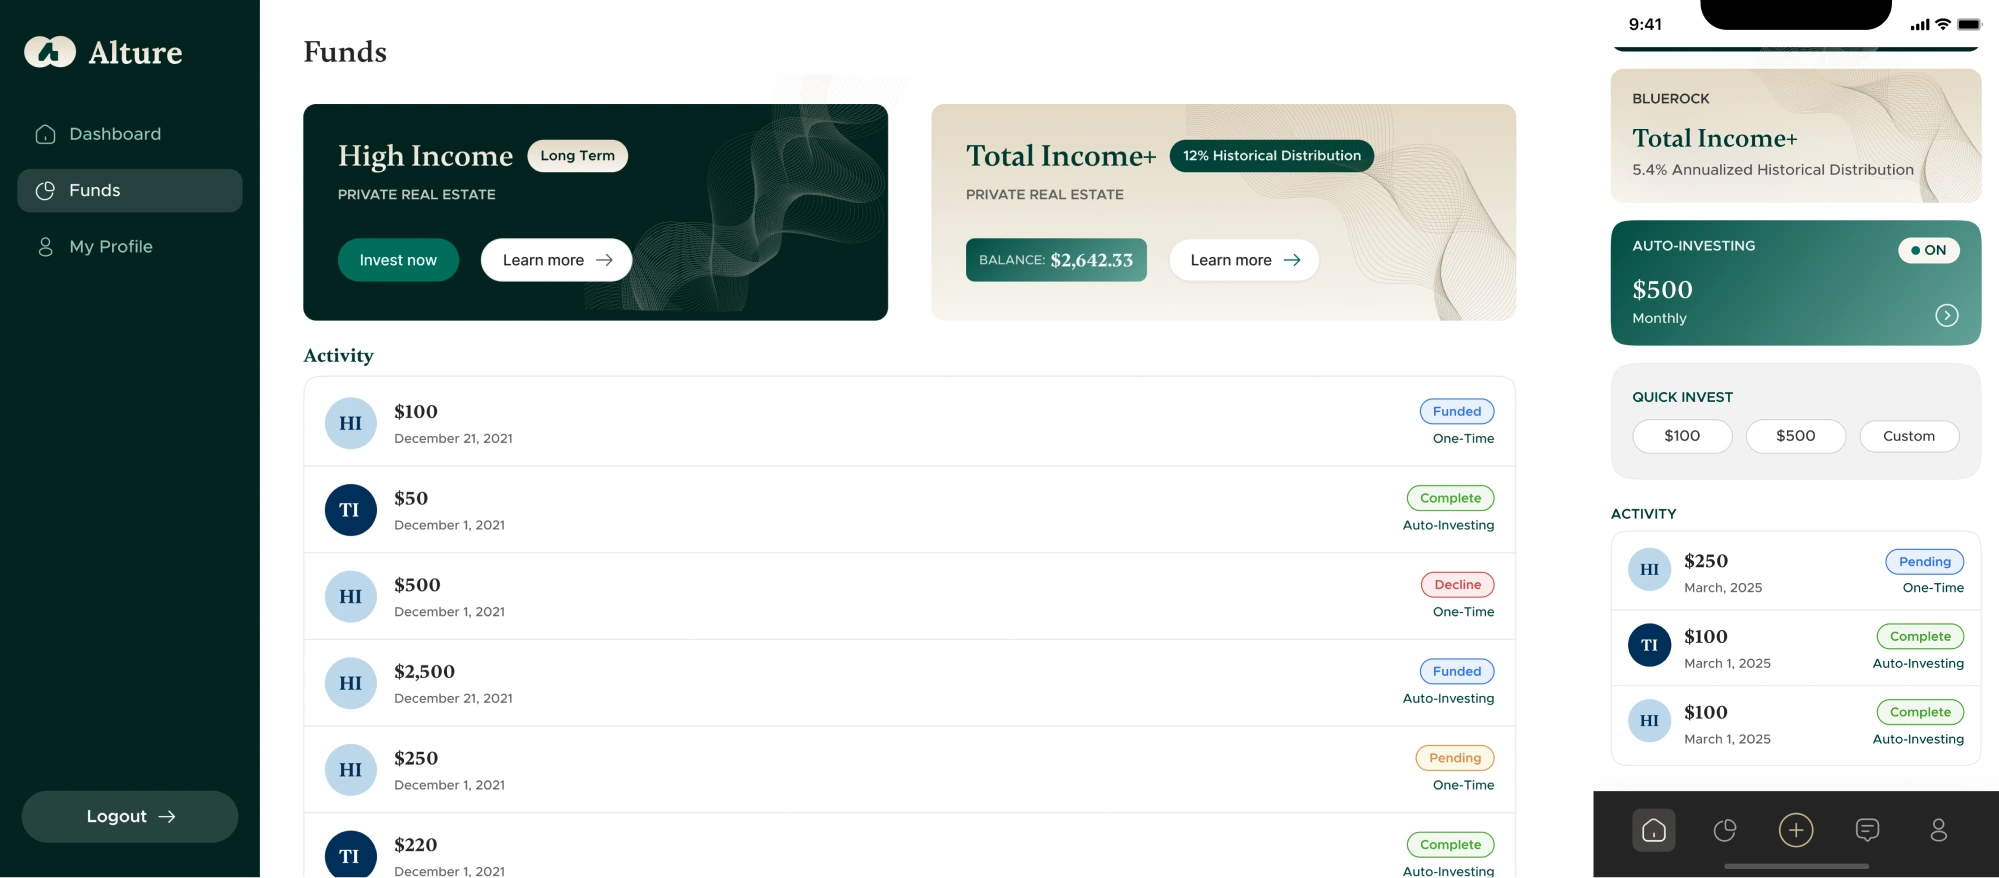Click Funded status on $2,500 row
1999x878 pixels.
point(1457,671)
